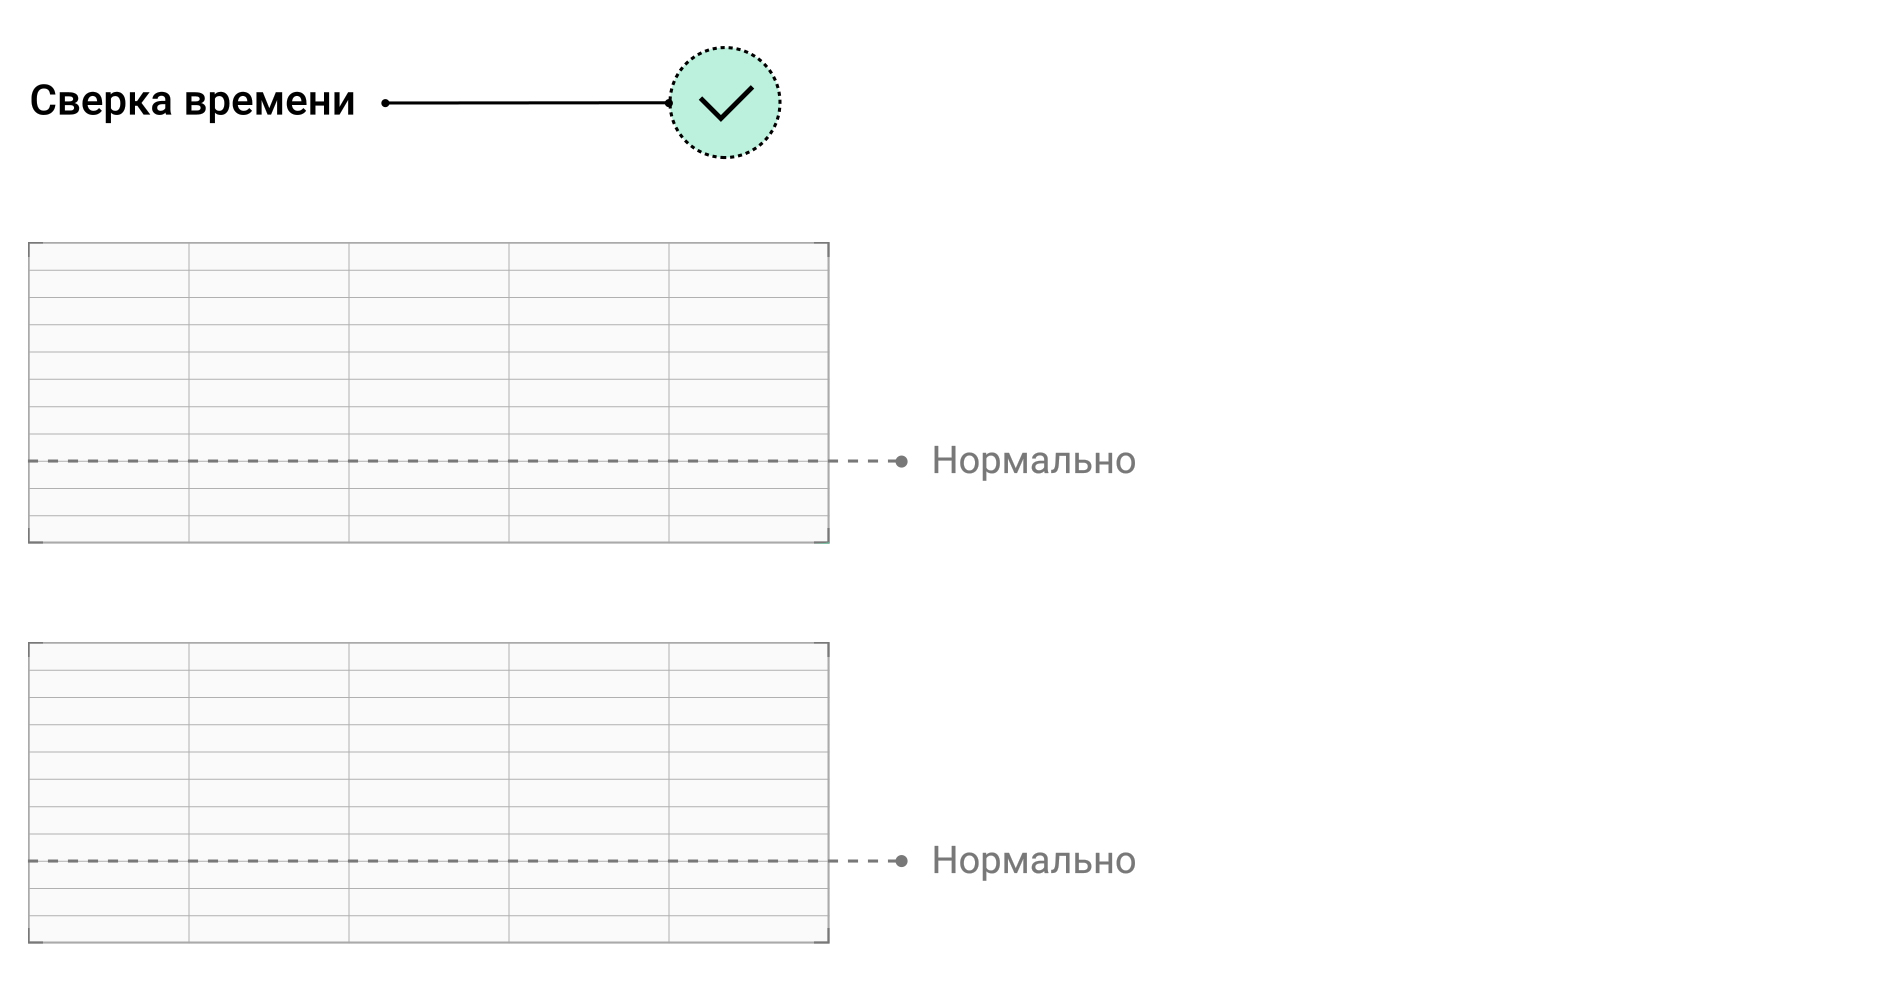This screenshot has height=1000, width=1900.
Task: Click the "Сверка времени" heading
Action: pyautogui.click(x=192, y=101)
